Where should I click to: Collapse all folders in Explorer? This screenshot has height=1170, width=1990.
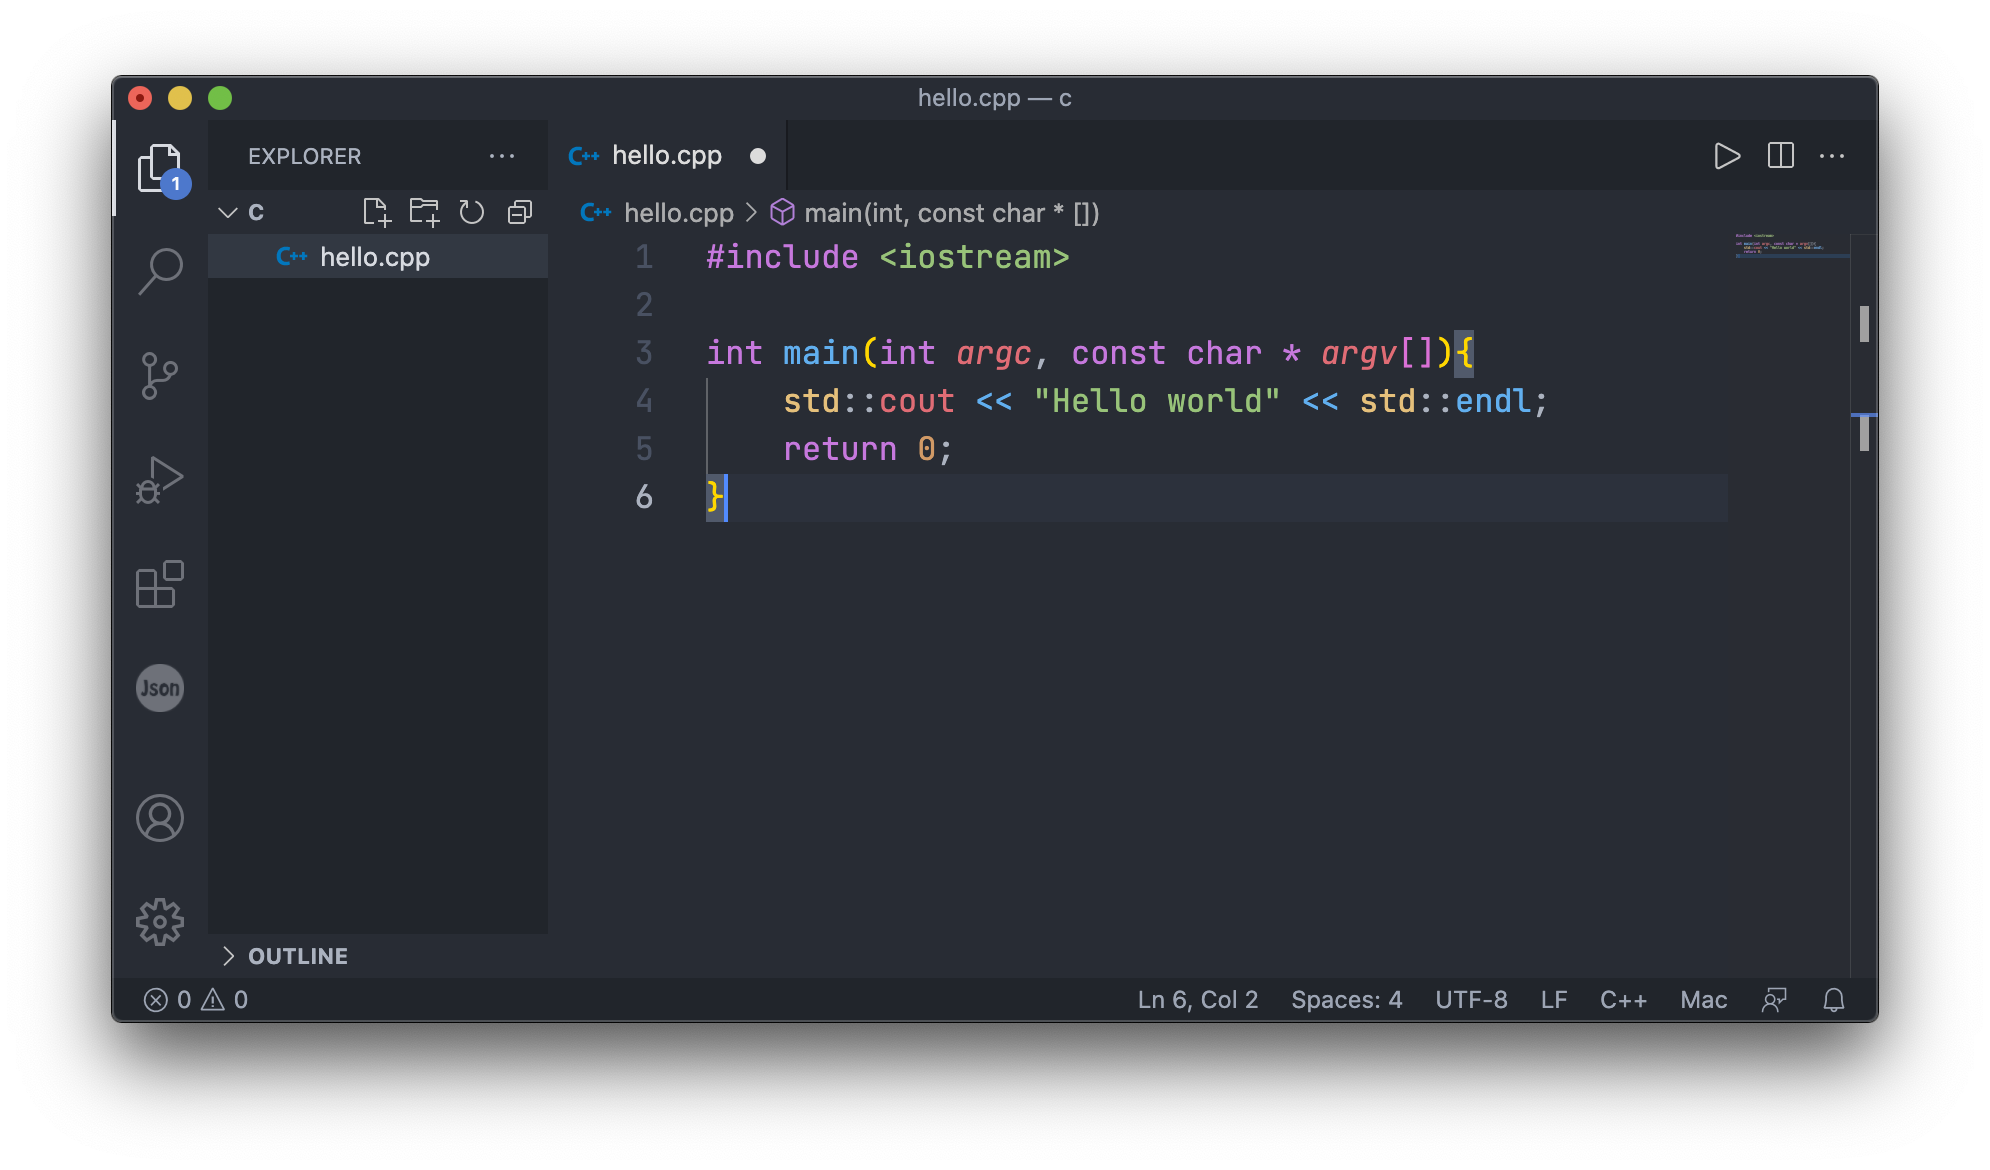[520, 212]
